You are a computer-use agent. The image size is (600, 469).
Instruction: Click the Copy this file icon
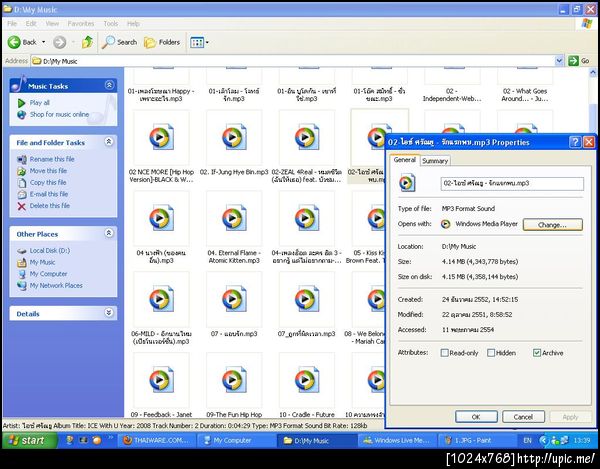[22, 182]
